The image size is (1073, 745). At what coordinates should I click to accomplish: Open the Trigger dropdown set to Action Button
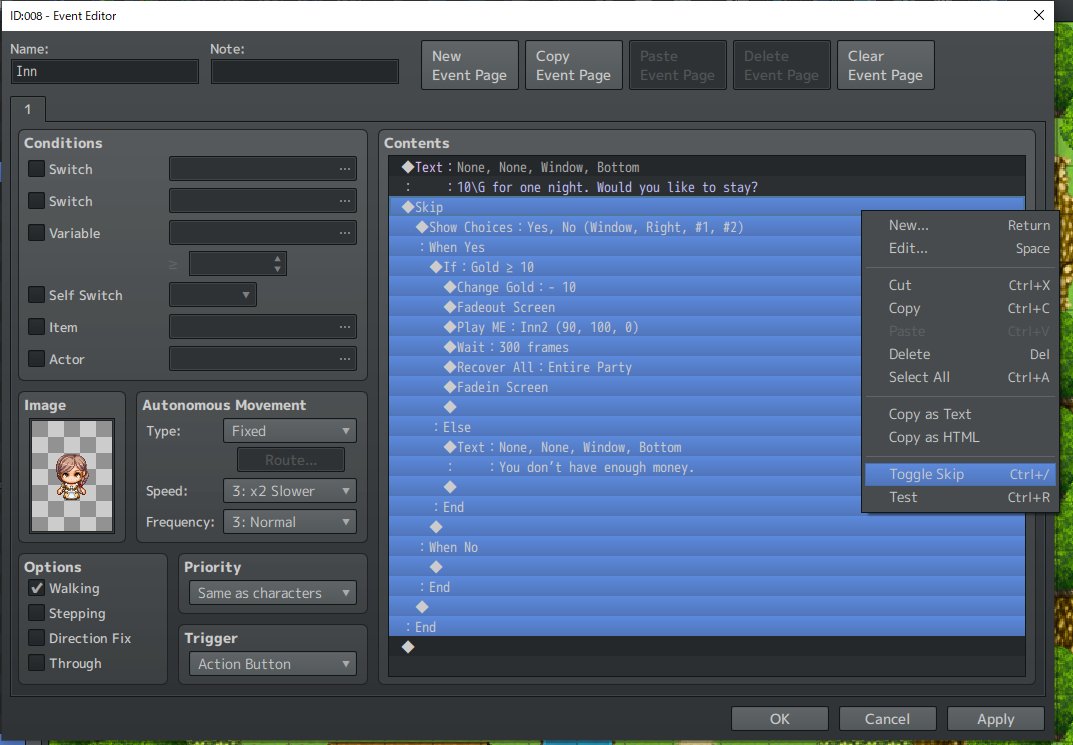tap(271, 663)
